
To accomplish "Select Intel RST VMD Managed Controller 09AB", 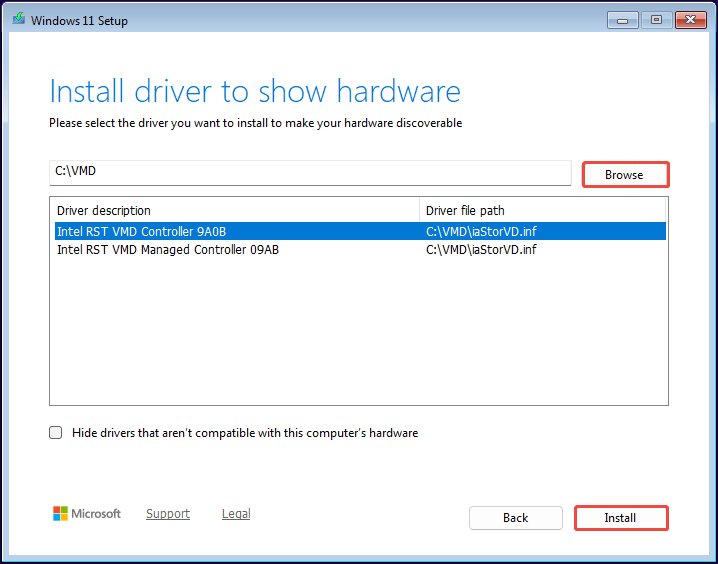I will 360,249.
